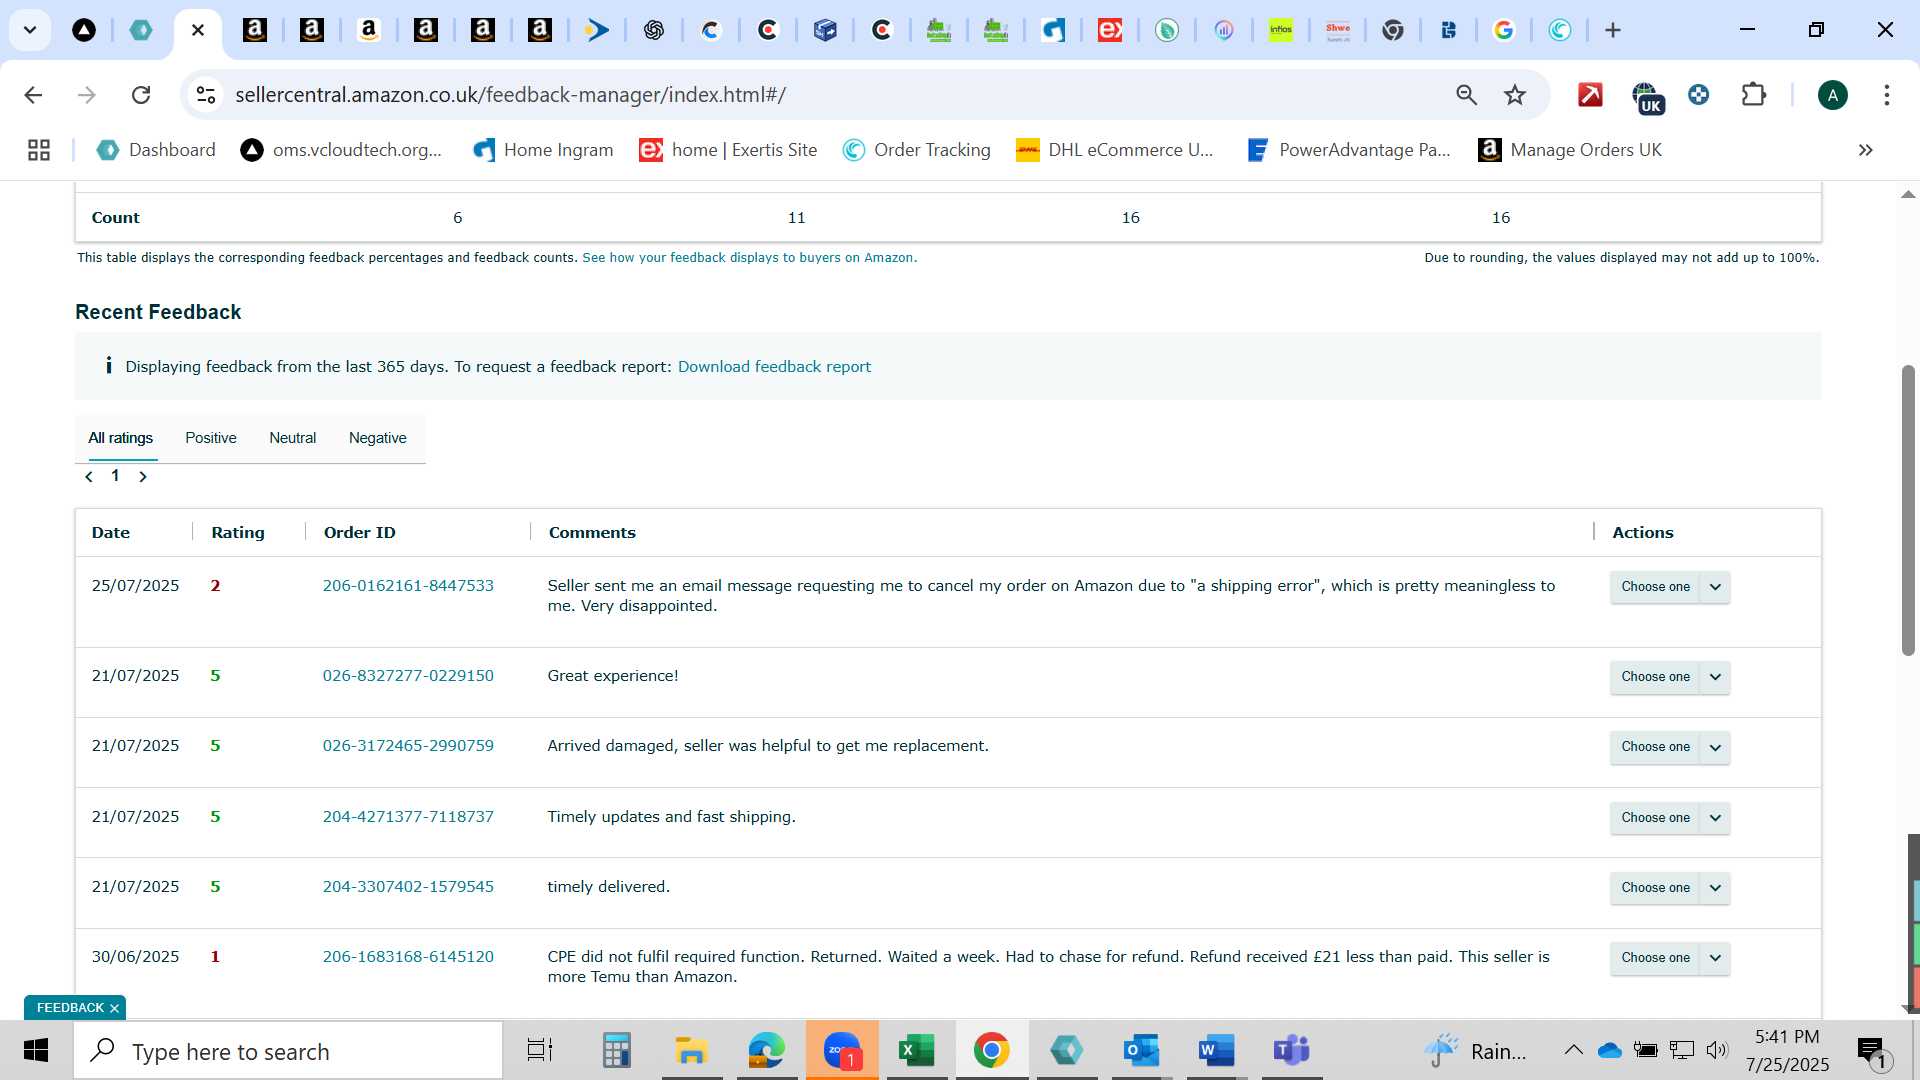This screenshot has height=1080, width=1920.
Task: Switch to the Google tab
Action: (x=1503, y=30)
